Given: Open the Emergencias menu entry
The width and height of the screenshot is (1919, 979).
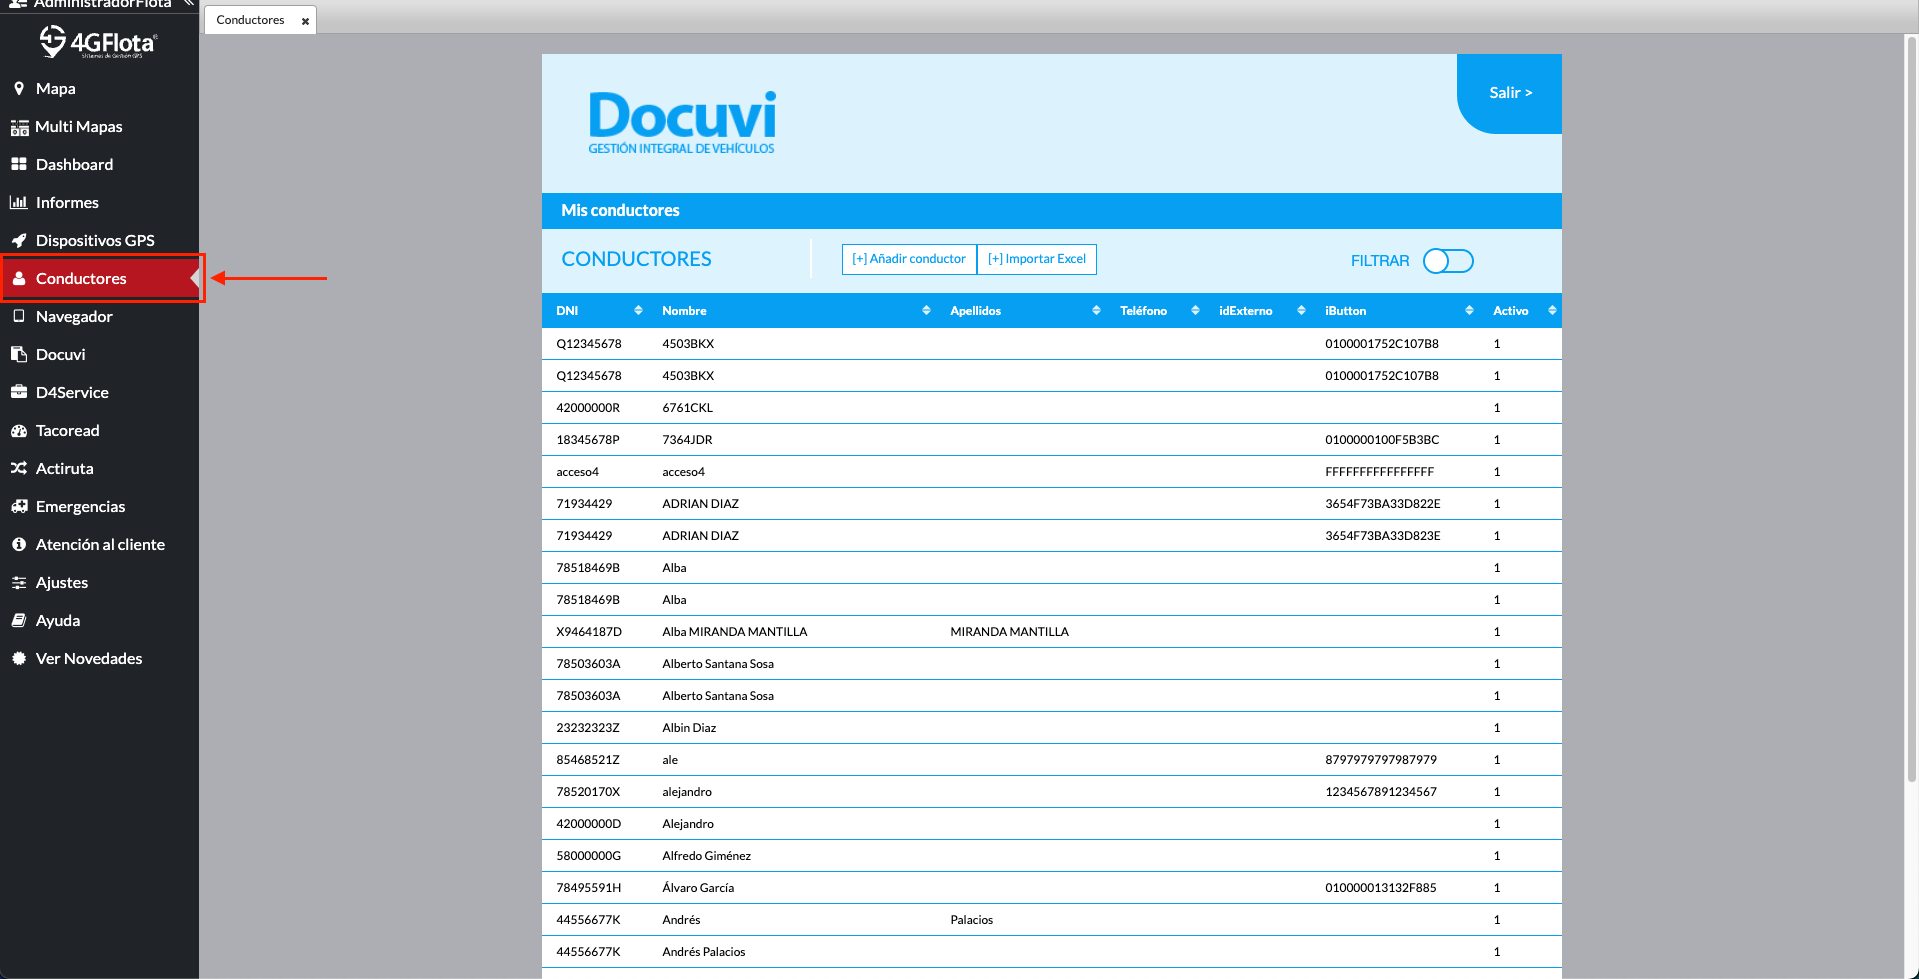Looking at the screenshot, I should coord(99,506).
